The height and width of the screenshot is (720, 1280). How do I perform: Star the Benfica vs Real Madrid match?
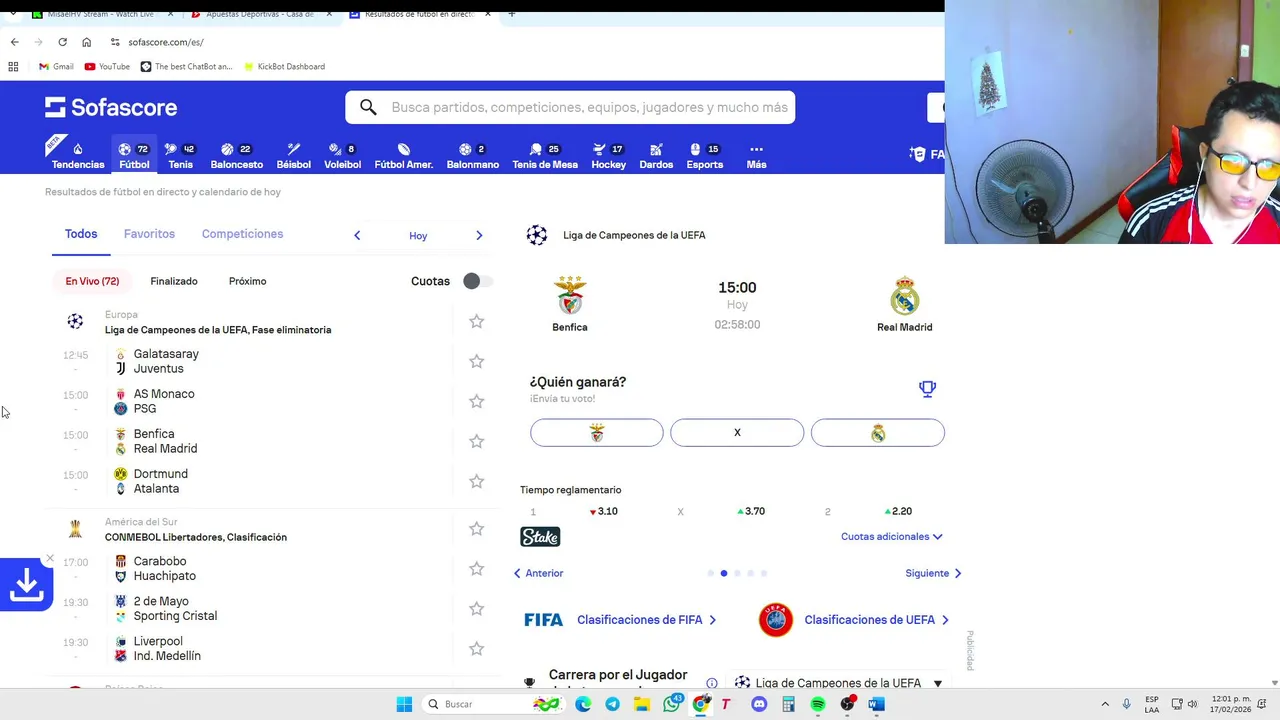(x=476, y=441)
